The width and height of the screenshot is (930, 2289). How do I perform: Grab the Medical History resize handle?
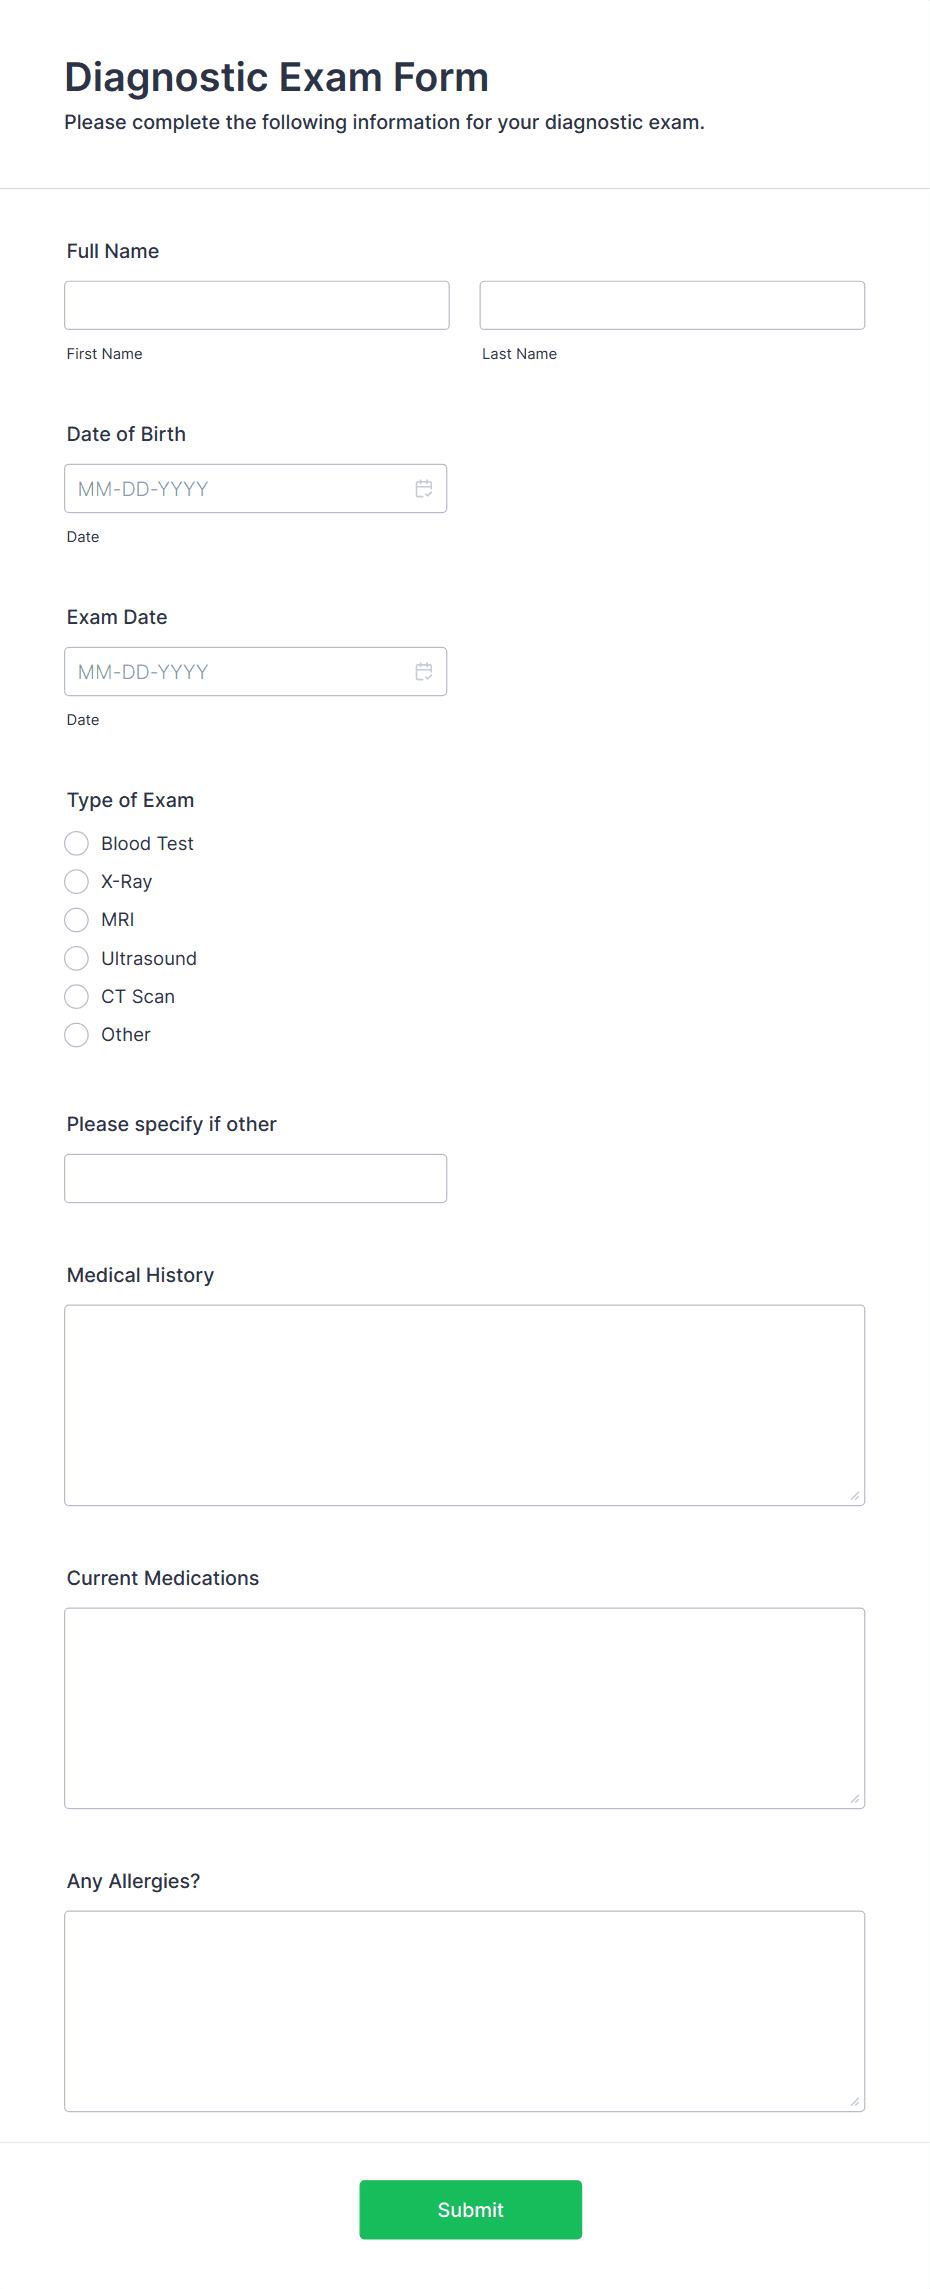point(855,1496)
